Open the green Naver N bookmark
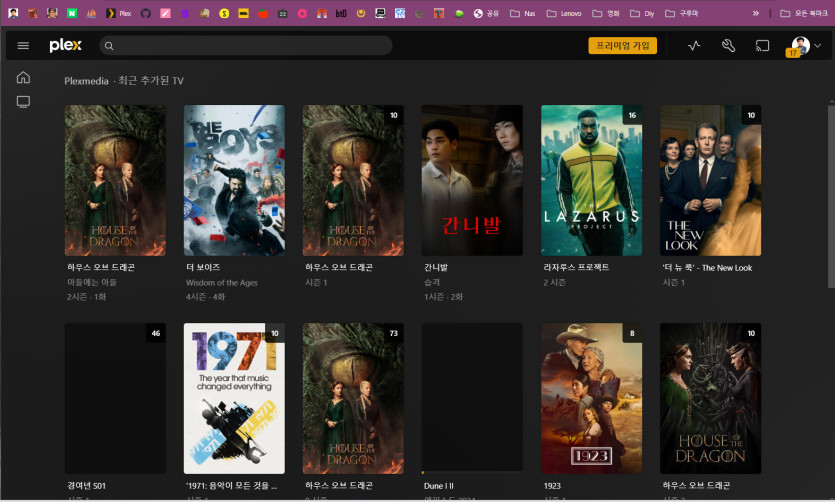Image resolution: width=835 pixels, height=502 pixels. pyautogui.click(x=71, y=13)
